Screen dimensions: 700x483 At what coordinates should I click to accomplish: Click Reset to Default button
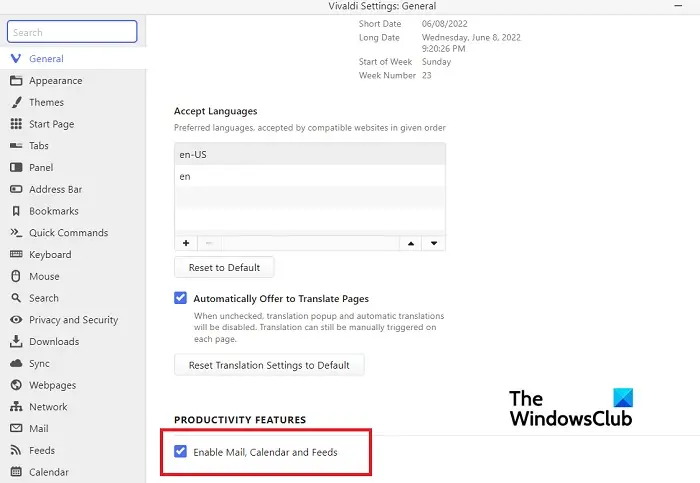[x=224, y=267]
